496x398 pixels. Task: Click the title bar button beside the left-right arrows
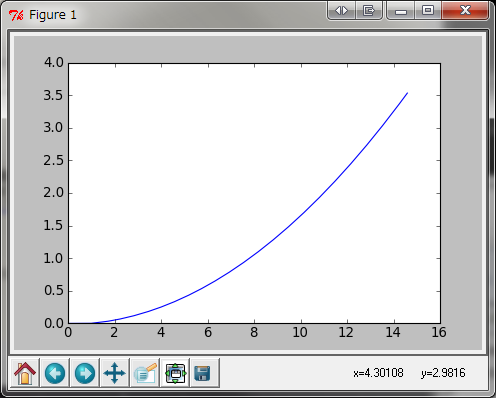coord(369,11)
